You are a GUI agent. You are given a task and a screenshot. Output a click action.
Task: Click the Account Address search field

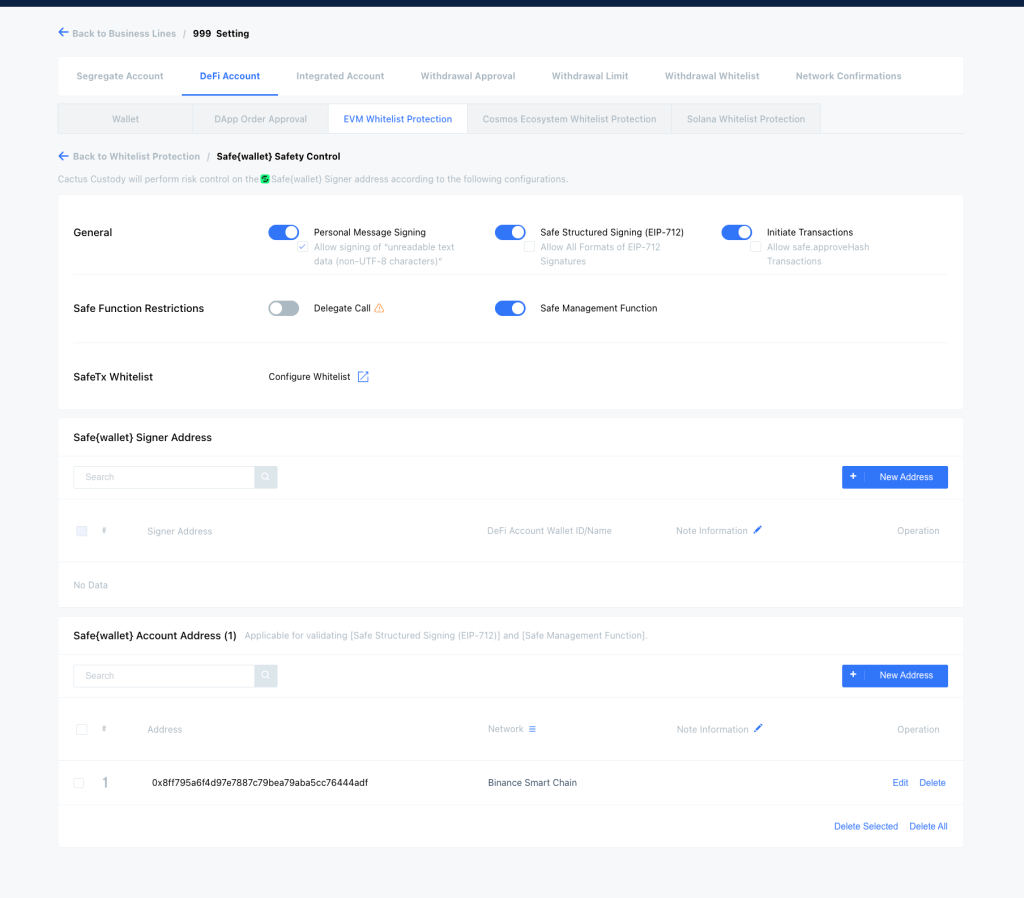[164, 676]
